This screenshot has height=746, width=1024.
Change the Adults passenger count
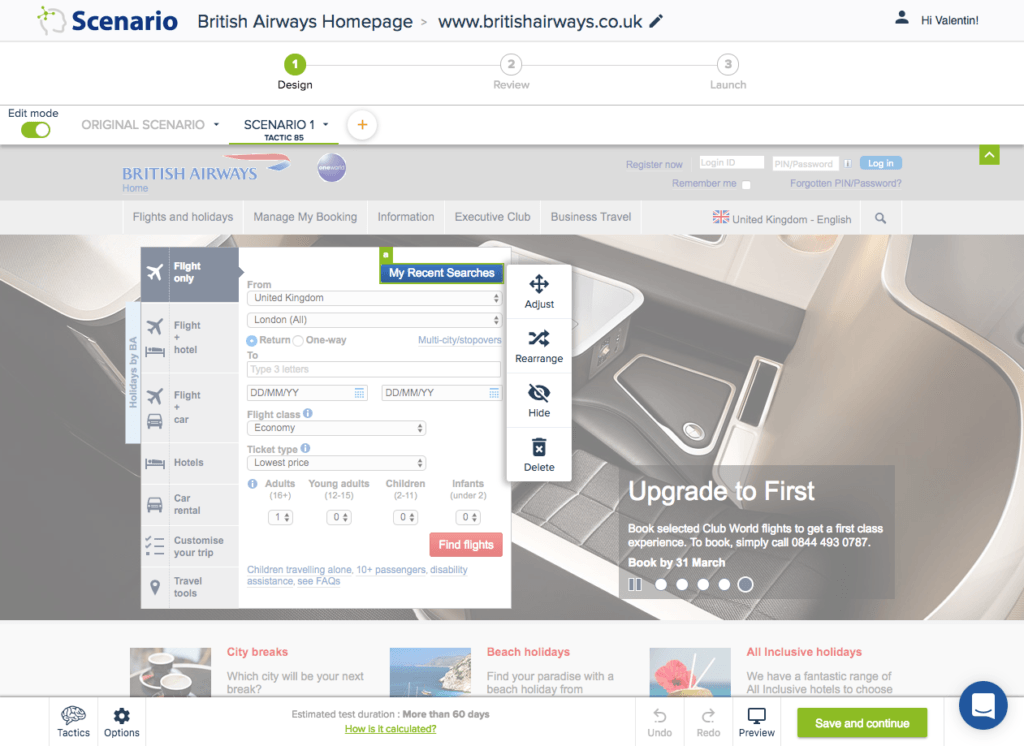pyautogui.click(x=280, y=517)
